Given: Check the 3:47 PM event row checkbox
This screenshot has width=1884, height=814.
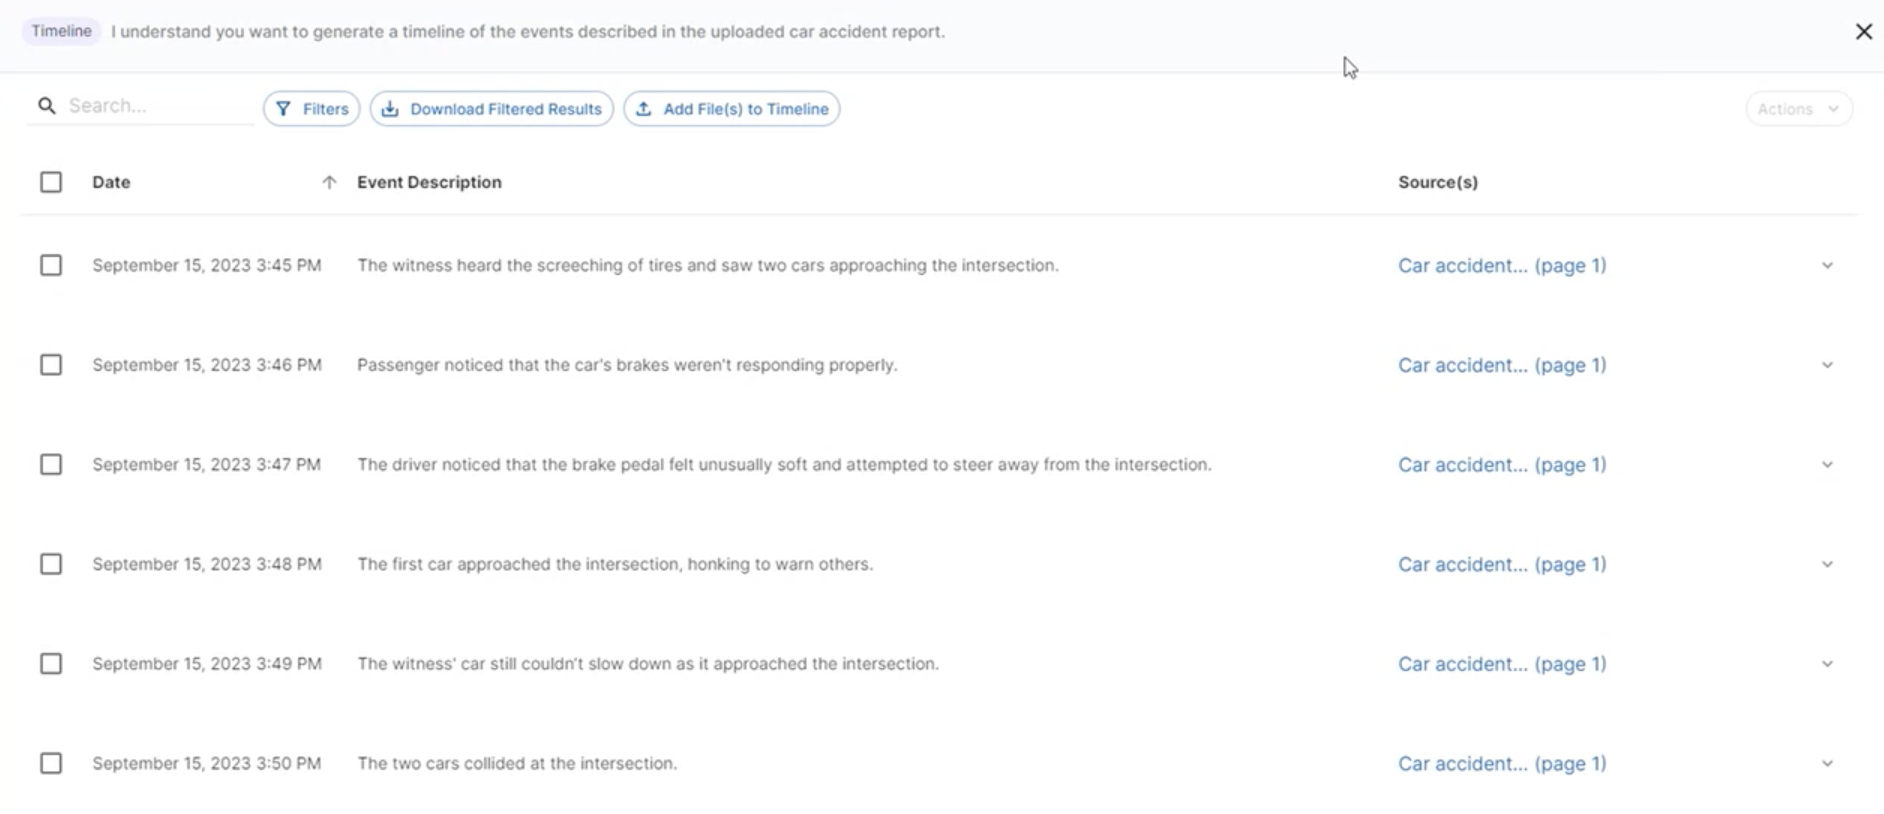Looking at the screenshot, I should coord(51,464).
